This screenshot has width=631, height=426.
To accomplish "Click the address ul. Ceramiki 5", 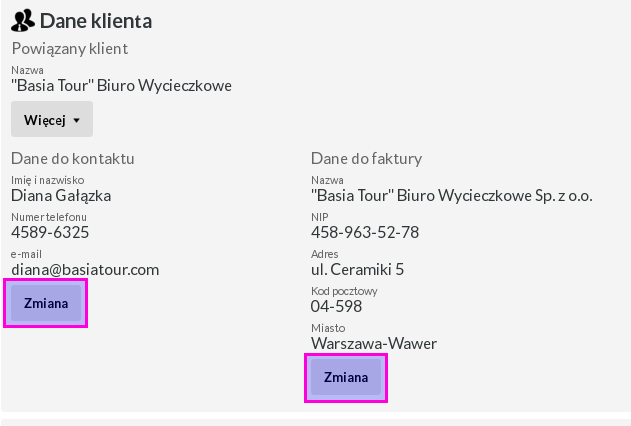I will click(357, 270).
